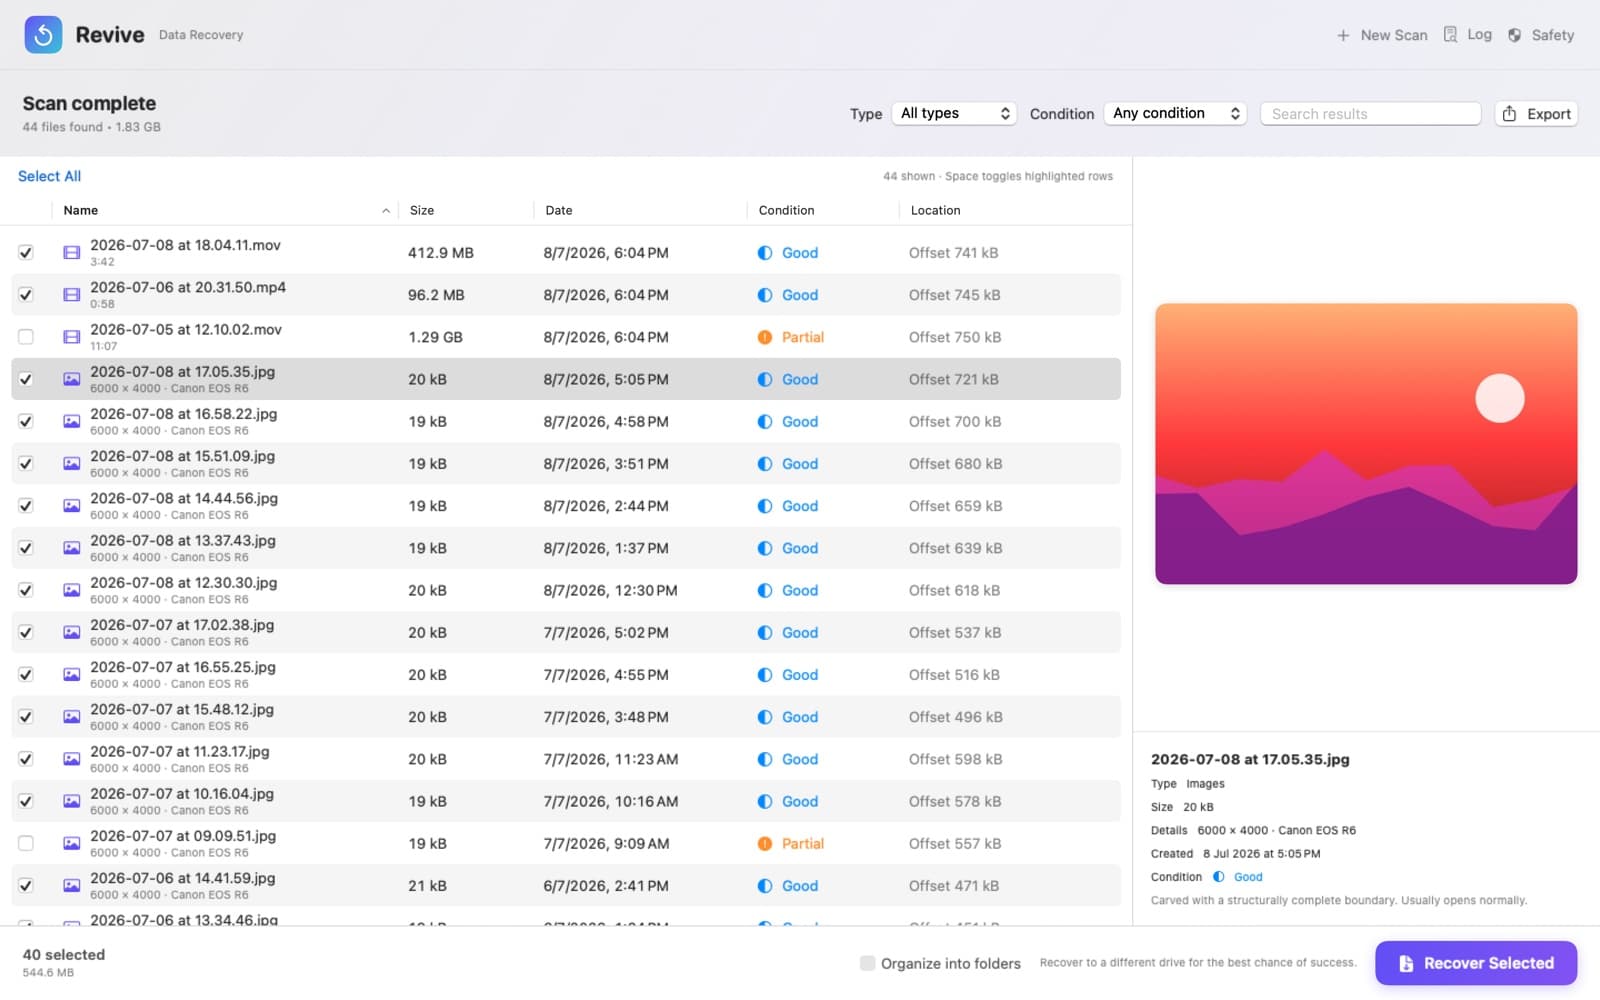Sort by Date column header
1600x1000 pixels.
coord(559,211)
